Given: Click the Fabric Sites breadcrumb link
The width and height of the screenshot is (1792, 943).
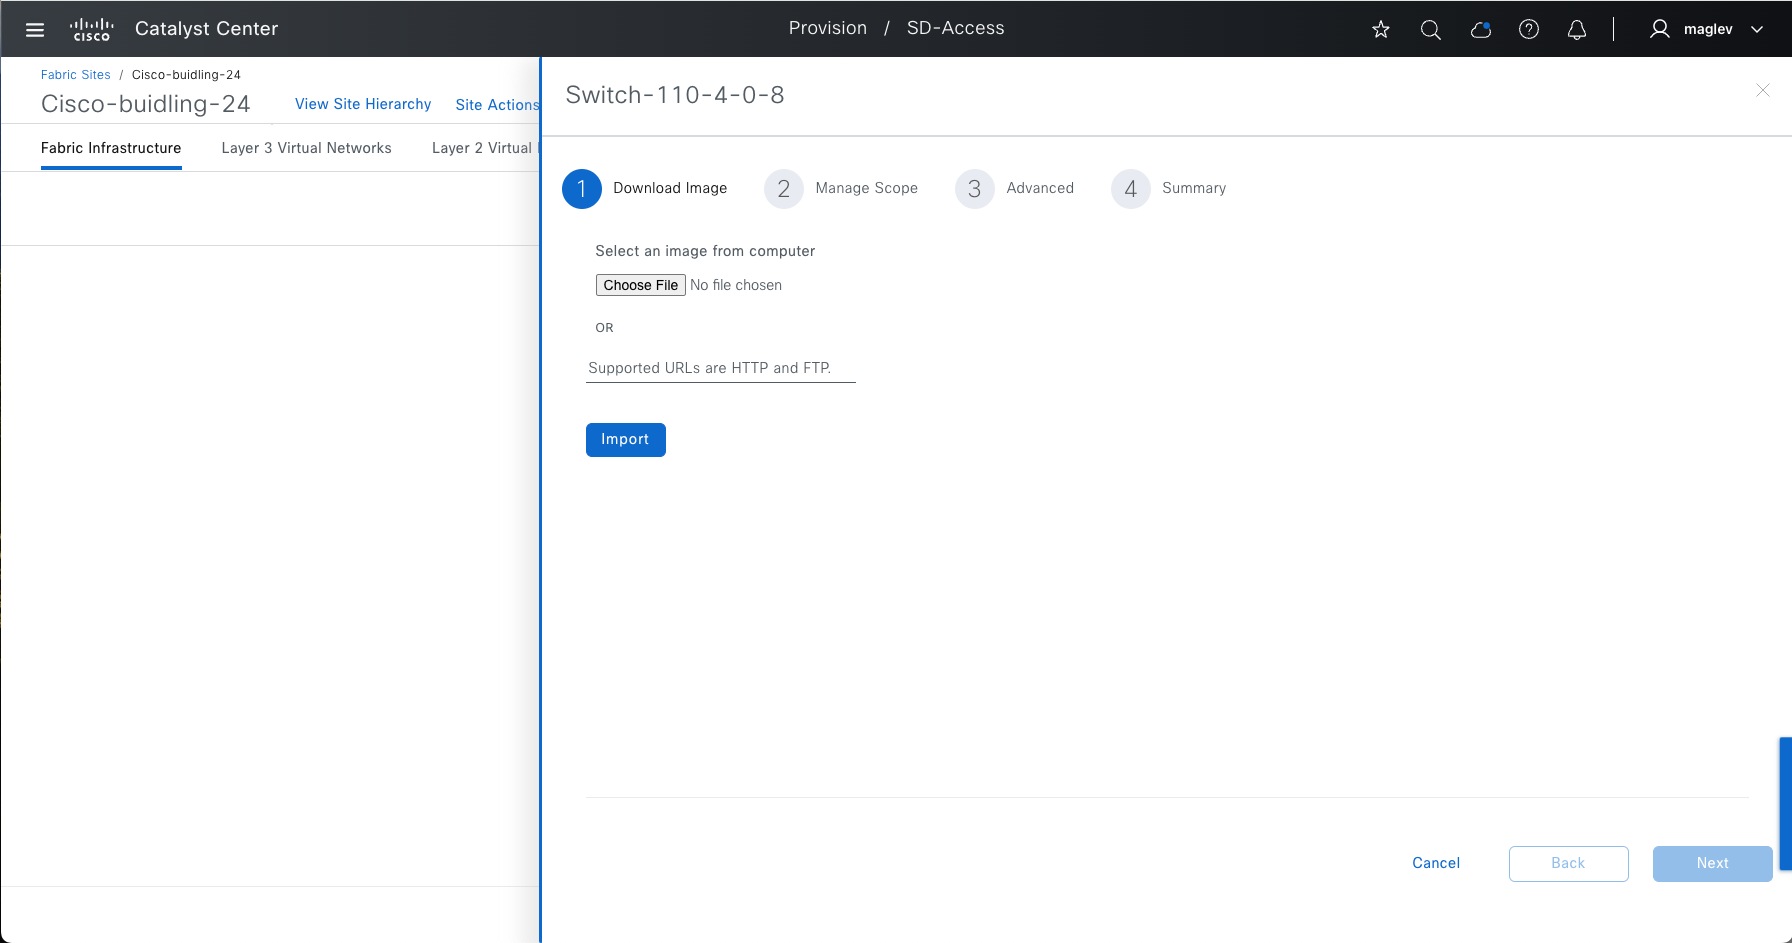Looking at the screenshot, I should 76,75.
